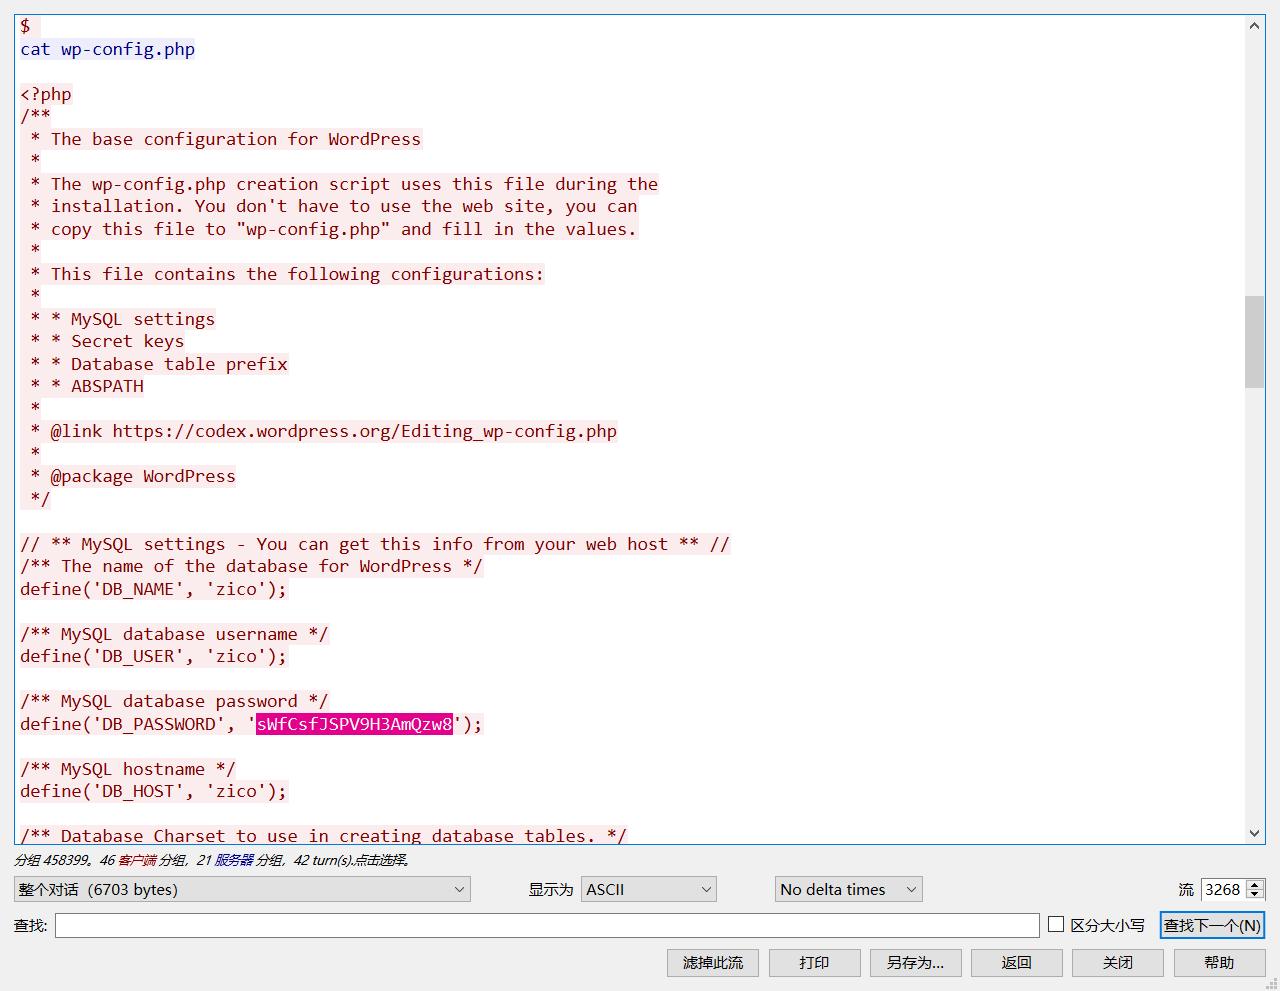The height and width of the screenshot is (991, 1280).
Task: Click the @link codex.wordpress.org URL line
Action: (324, 431)
